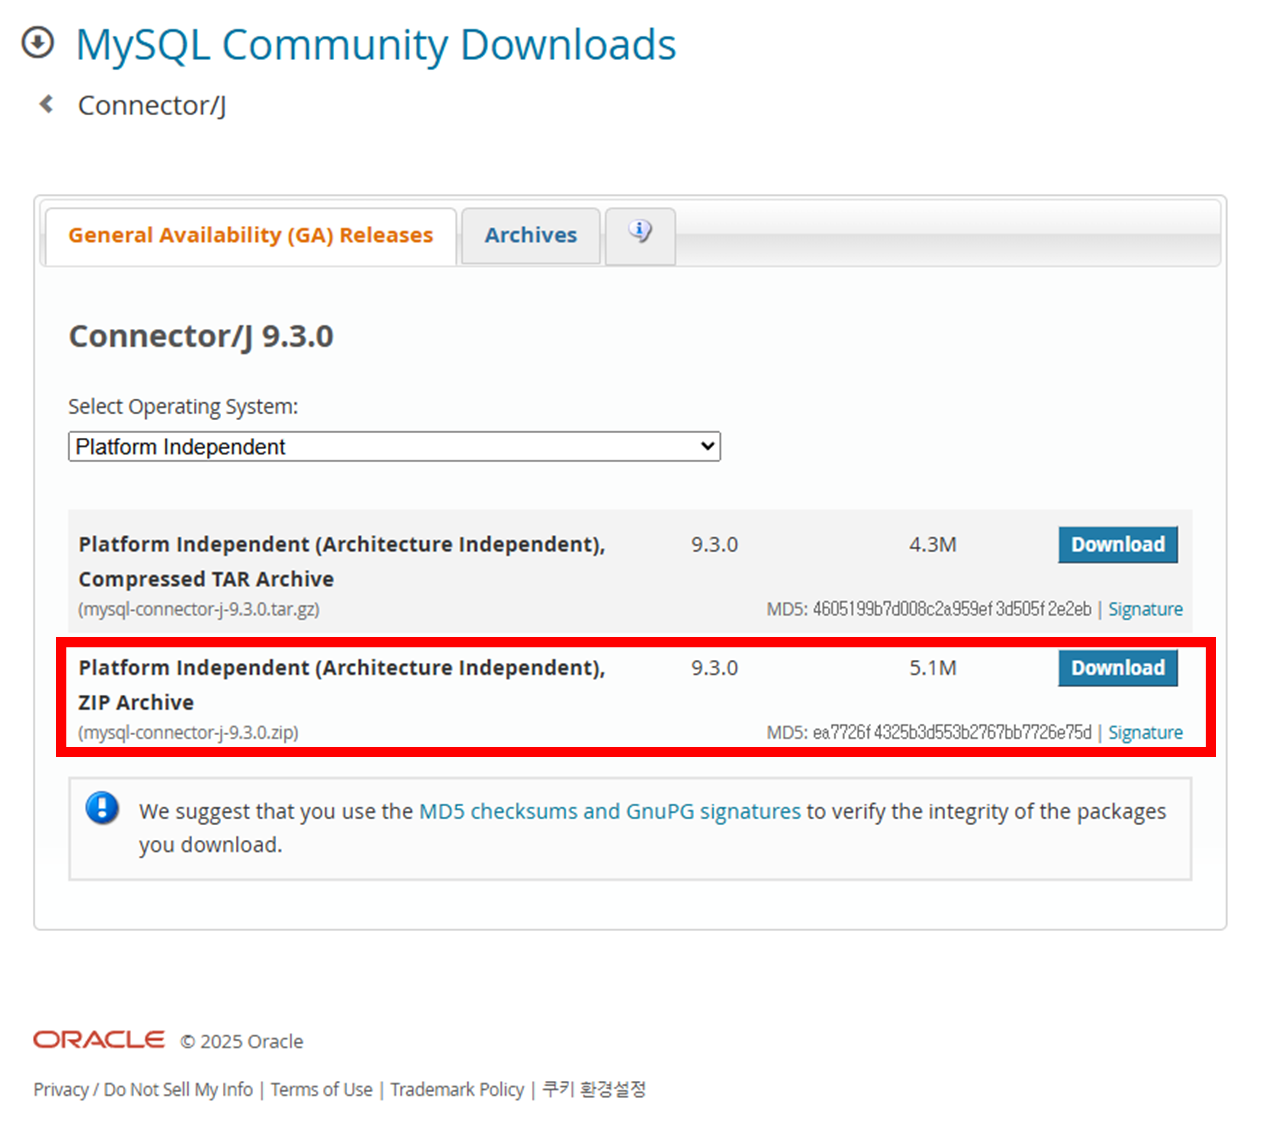Go back to Connector/J link
The height and width of the screenshot is (1125, 1284).
tap(152, 105)
